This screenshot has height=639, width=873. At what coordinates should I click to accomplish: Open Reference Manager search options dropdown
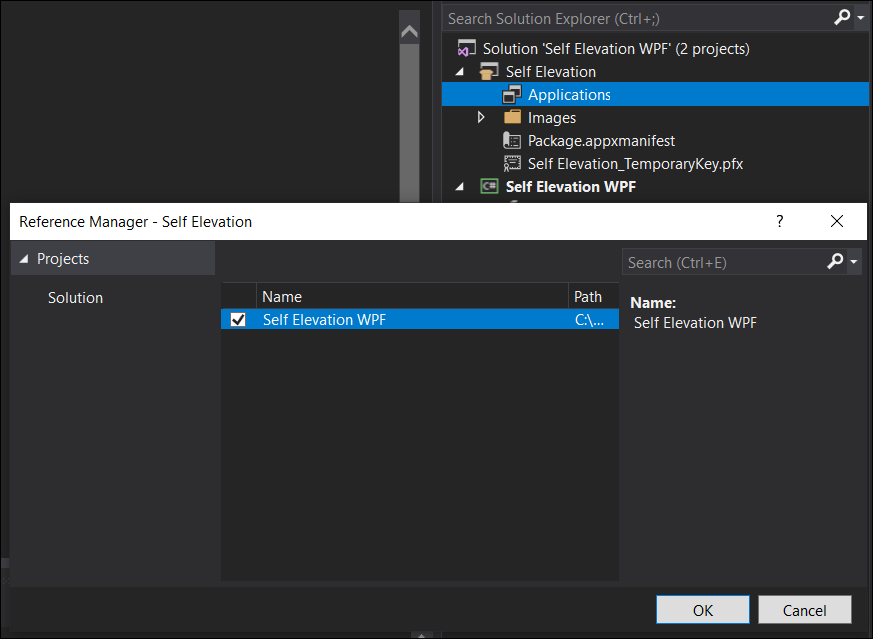pyautogui.click(x=854, y=261)
